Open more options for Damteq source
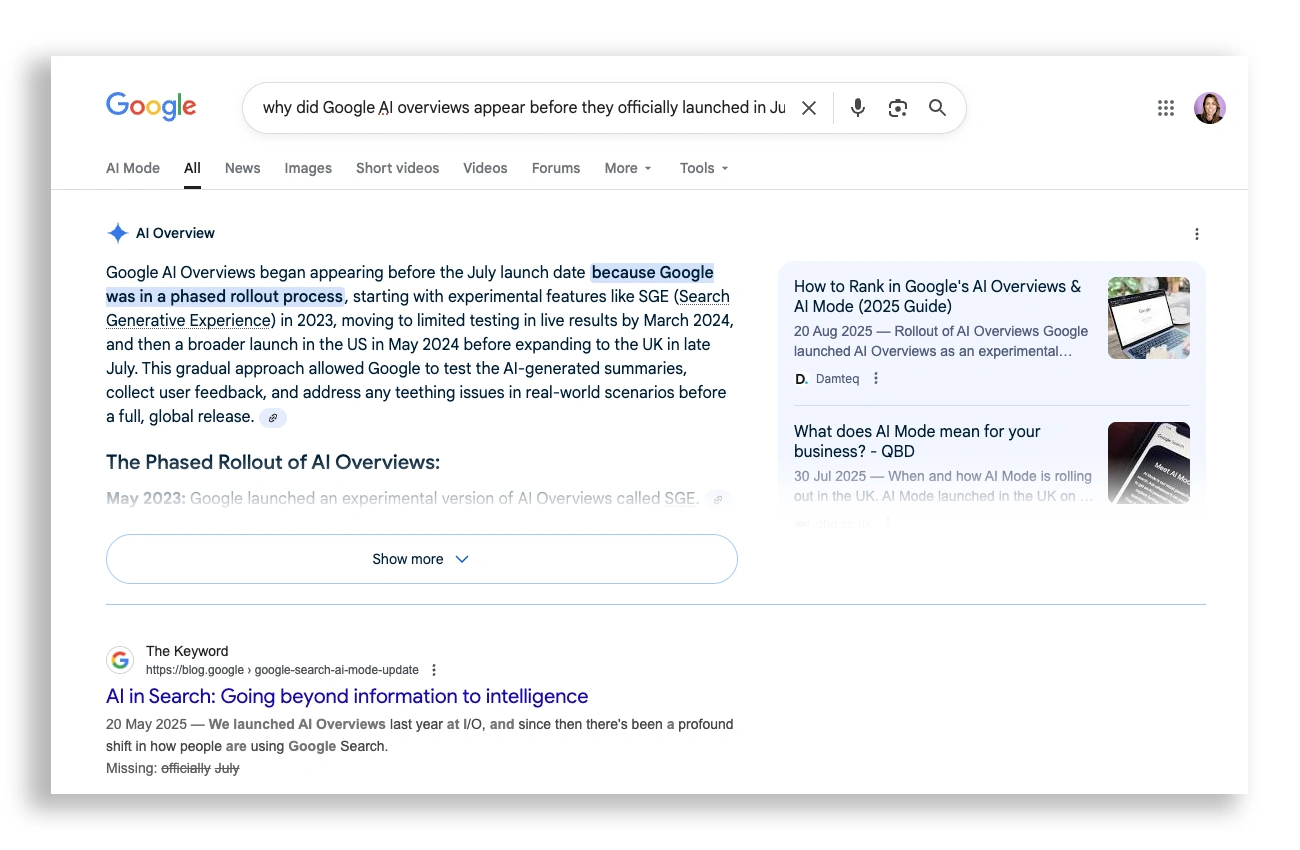 click(x=876, y=378)
